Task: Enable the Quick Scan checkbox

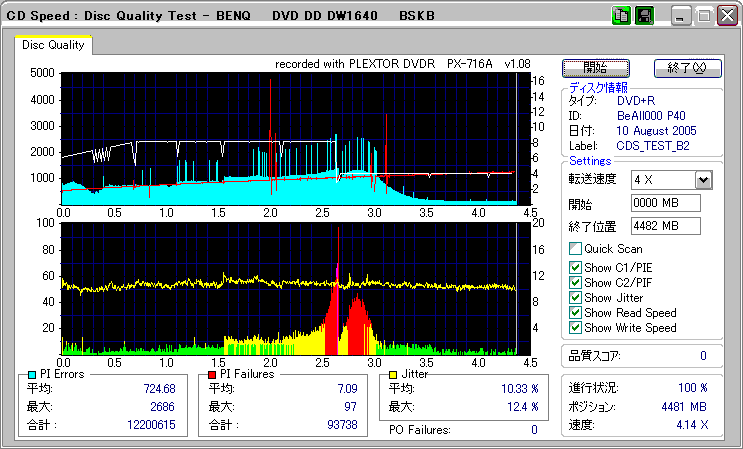Action: (x=575, y=249)
